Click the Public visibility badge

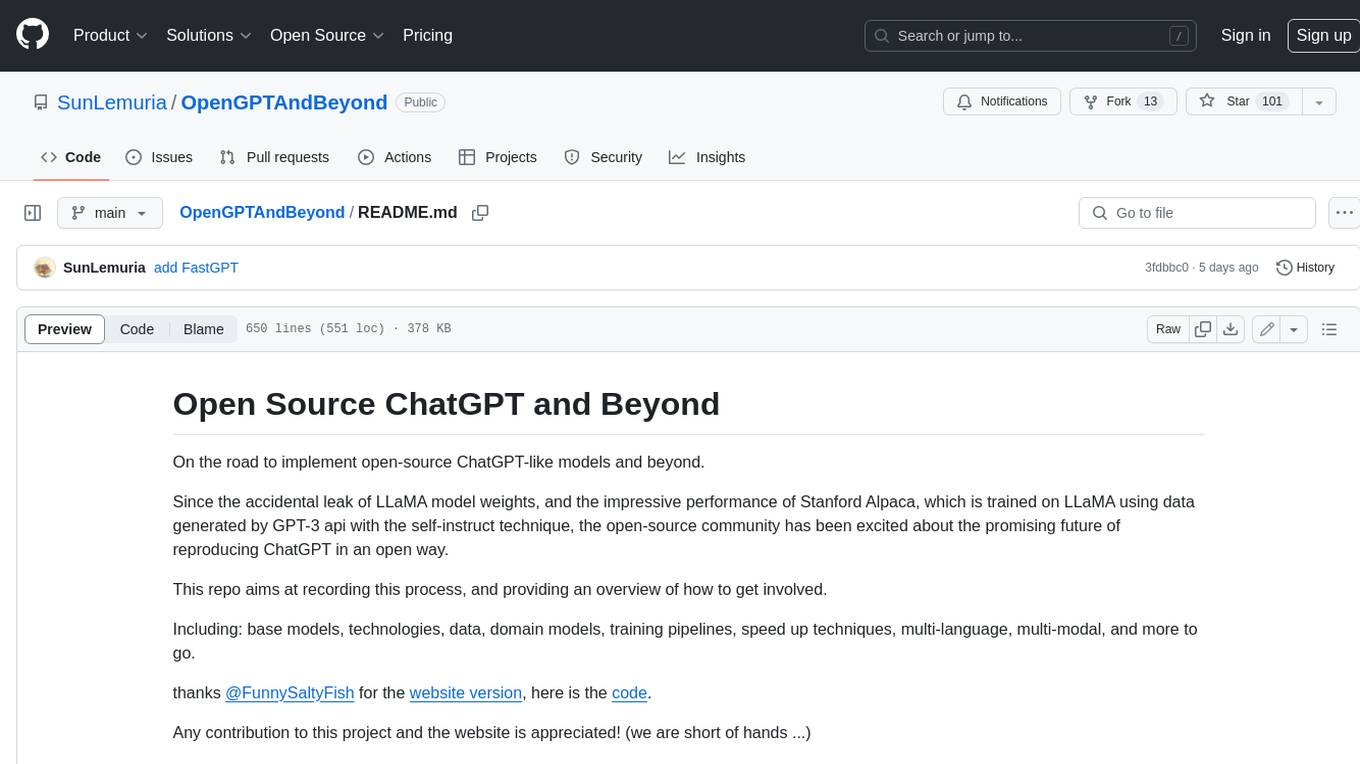point(420,102)
